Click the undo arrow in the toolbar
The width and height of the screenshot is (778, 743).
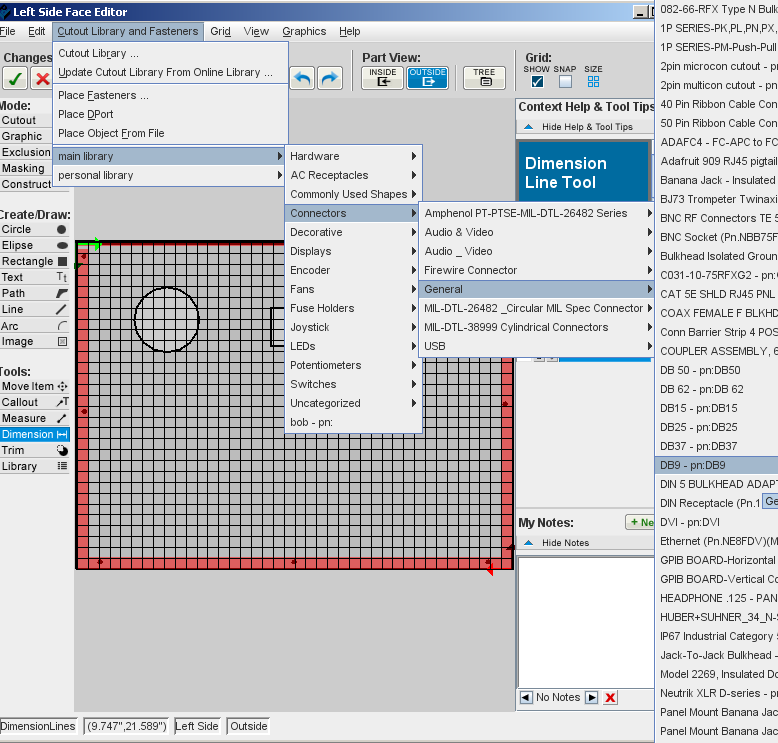point(302,78)
